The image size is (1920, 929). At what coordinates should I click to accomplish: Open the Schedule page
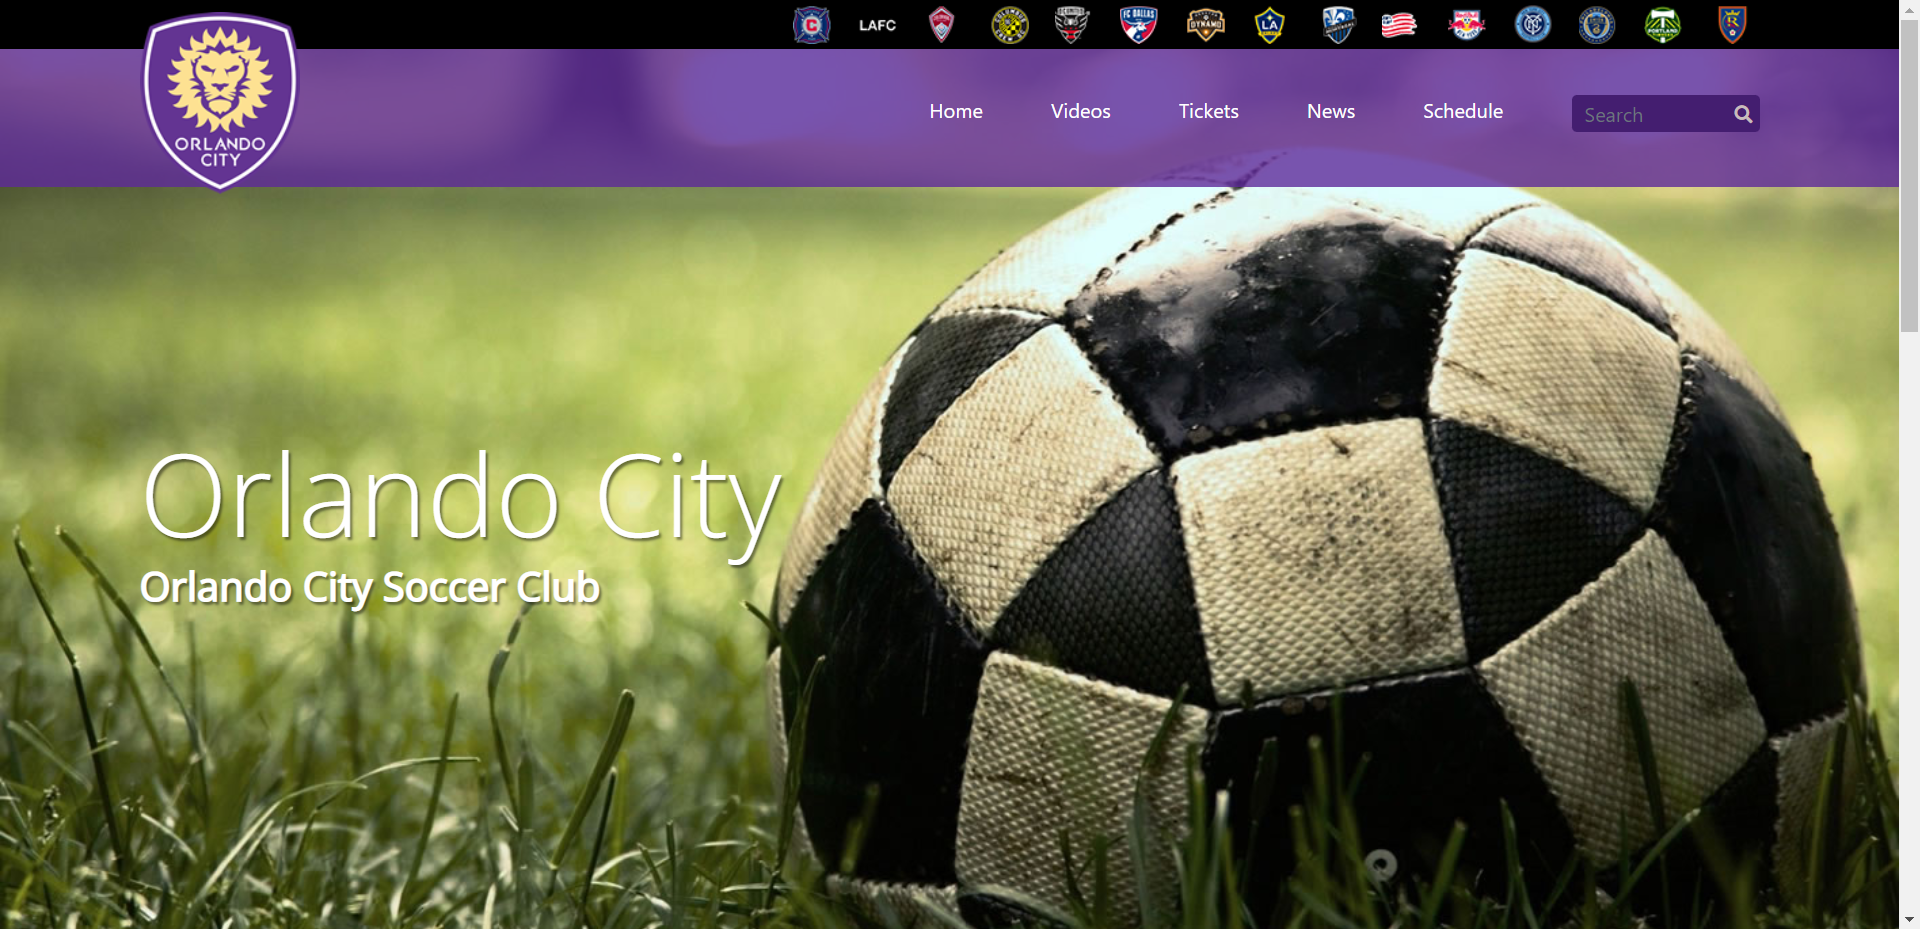click(1463, 111)
